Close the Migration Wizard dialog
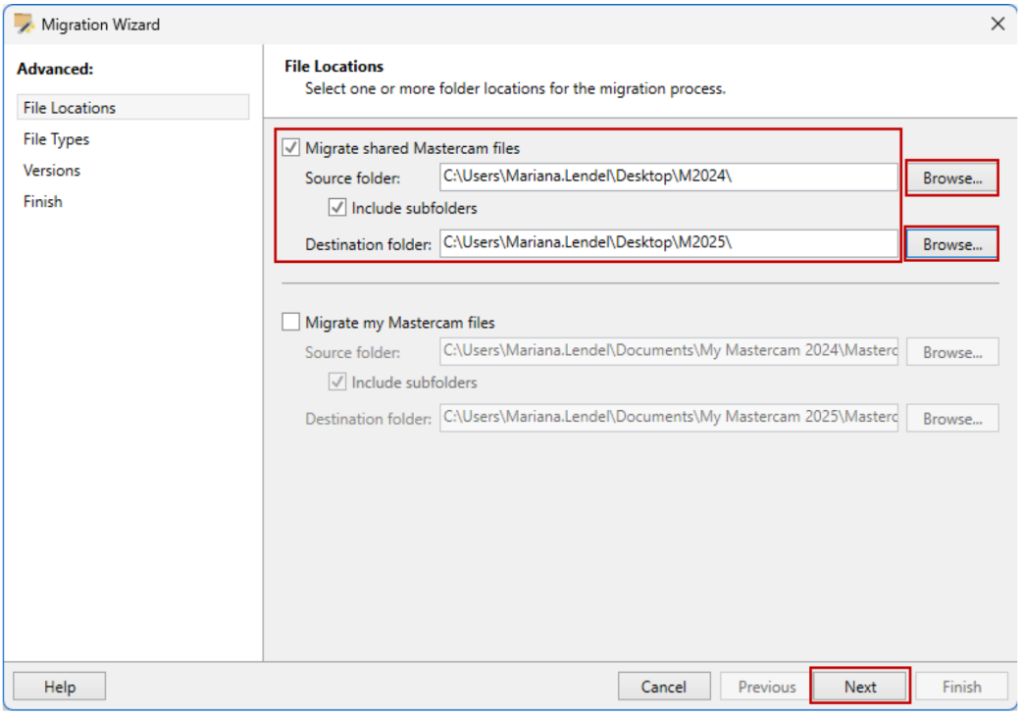Image resolution: width=1024 pixels, height=716 pixels. click(x=997, y=24)
